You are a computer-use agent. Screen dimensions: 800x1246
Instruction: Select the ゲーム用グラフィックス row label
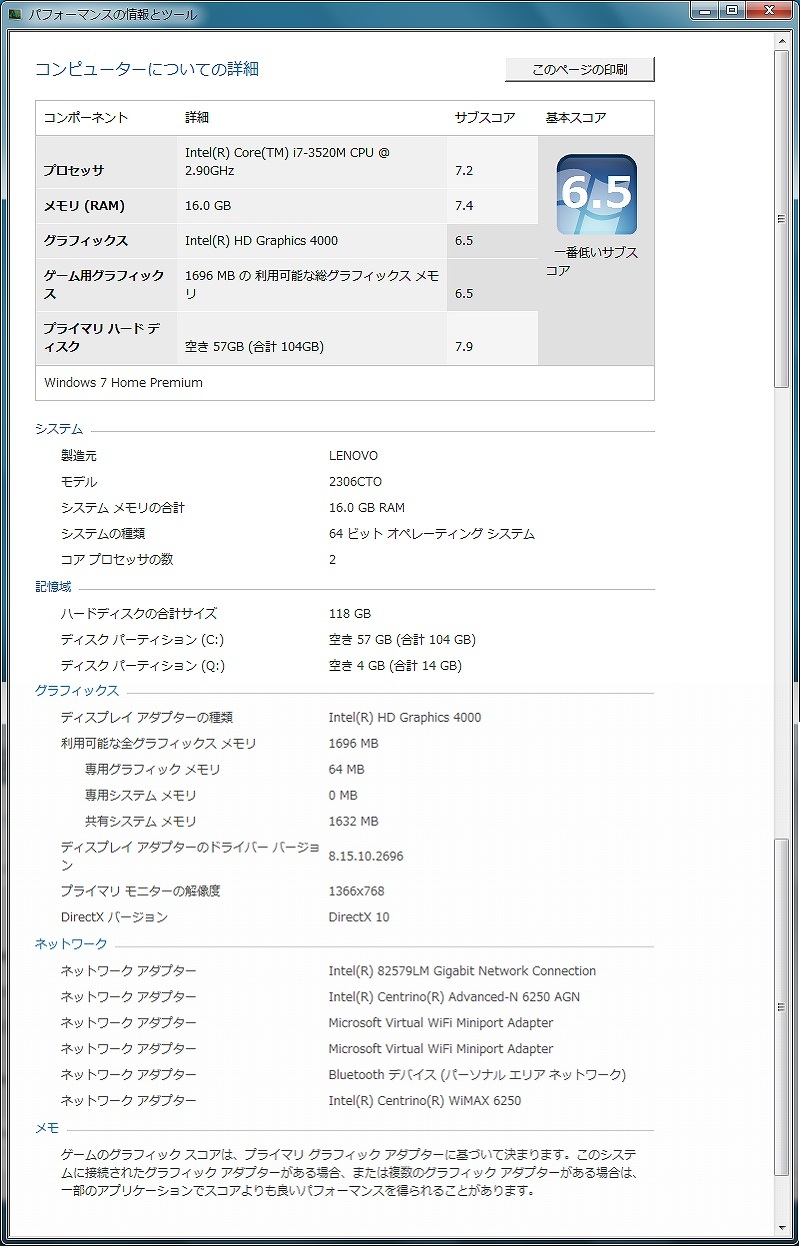point(104,285)
